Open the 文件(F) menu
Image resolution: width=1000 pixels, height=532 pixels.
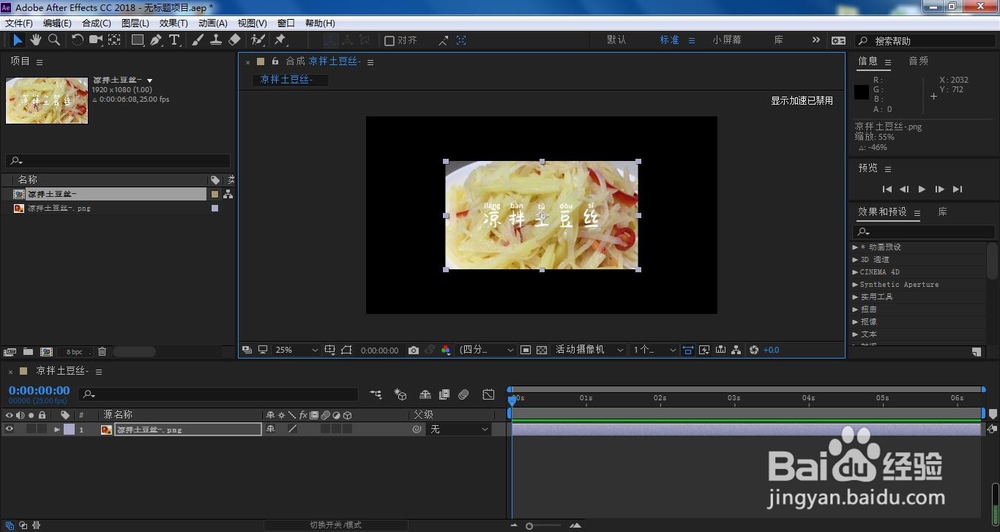(x=18, y=23)
